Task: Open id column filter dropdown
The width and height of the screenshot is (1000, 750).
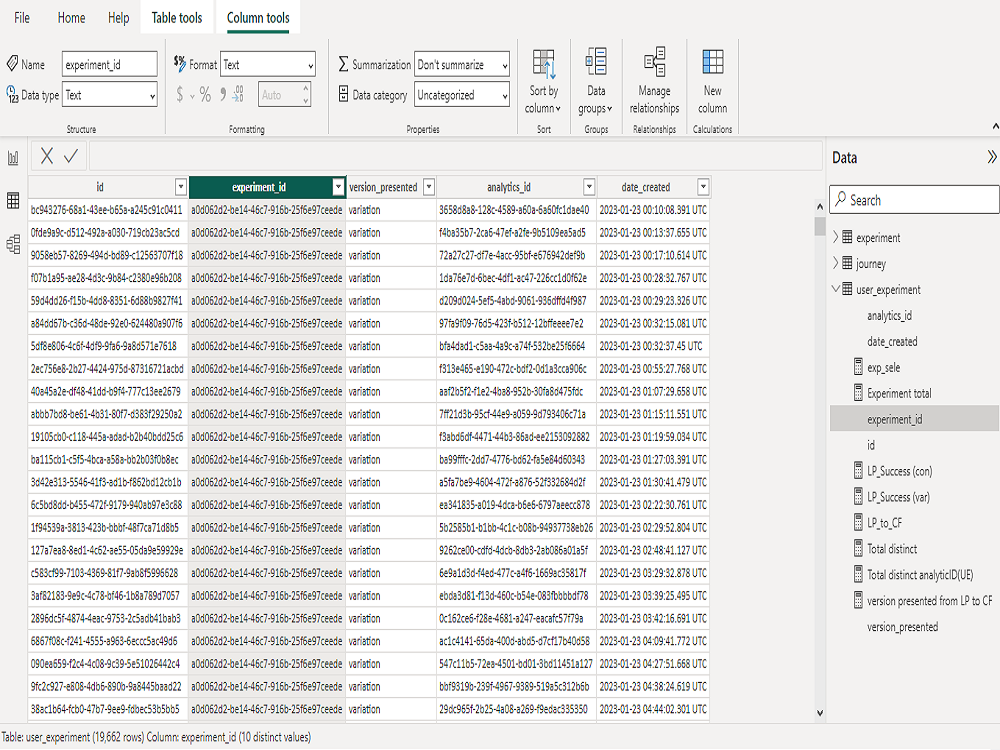Action: pos(180,187)
